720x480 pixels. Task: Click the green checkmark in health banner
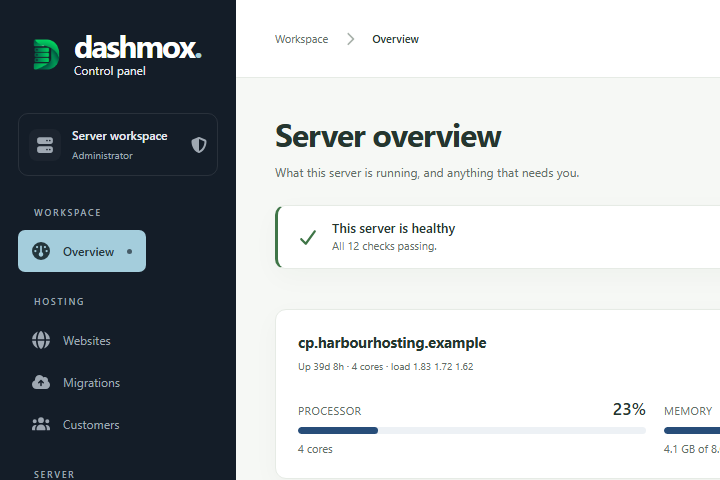click(x=308, y=237)
